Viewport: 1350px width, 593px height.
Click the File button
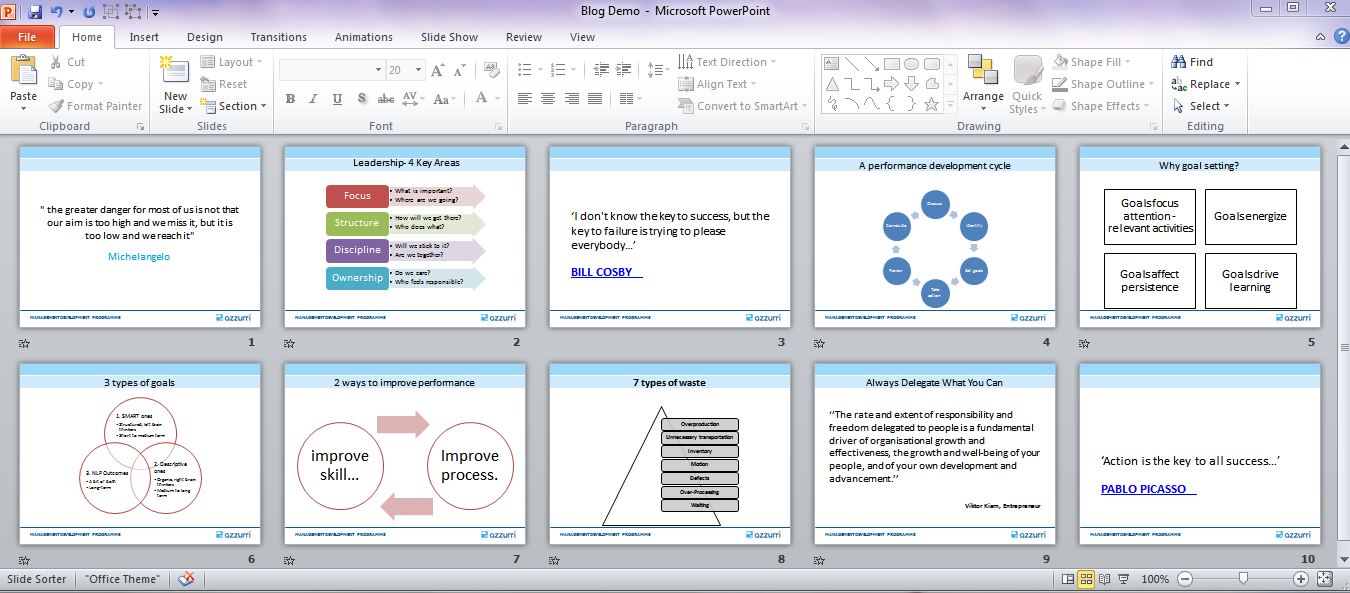pyautogui.click(x=27, y=37)
